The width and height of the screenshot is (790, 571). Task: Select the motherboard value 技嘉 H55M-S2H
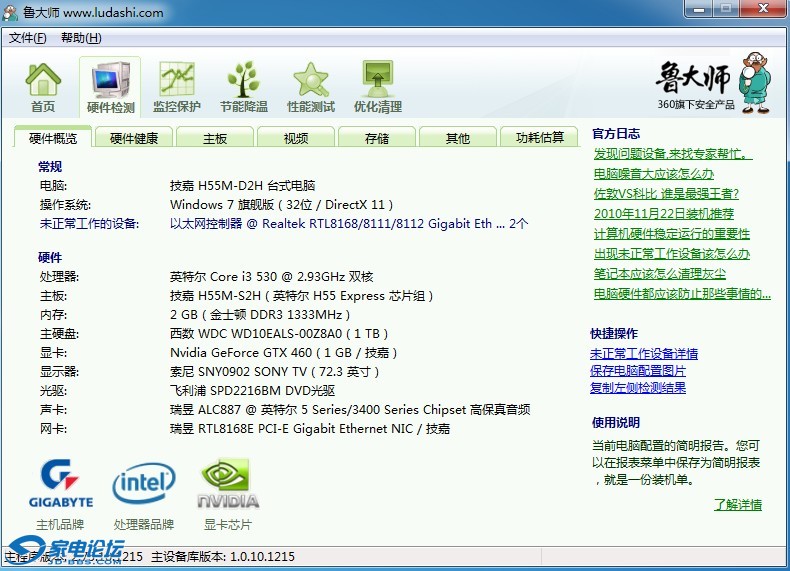coord(301,296)
